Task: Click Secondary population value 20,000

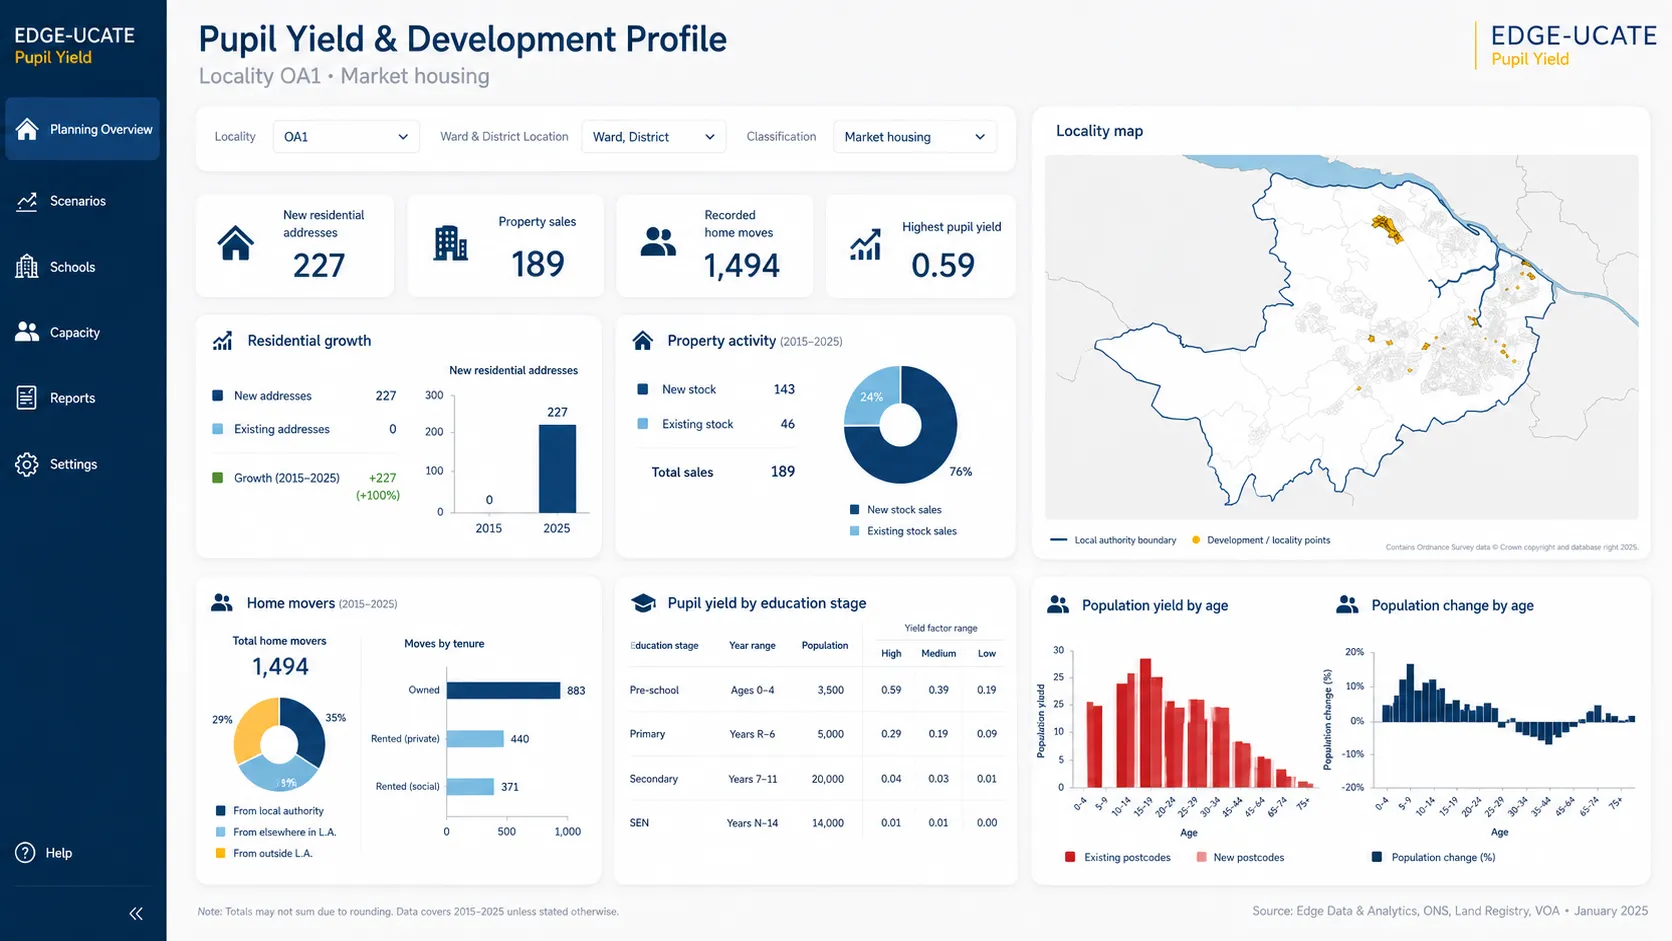Action: pyautogui.click(x=828, y=779)
